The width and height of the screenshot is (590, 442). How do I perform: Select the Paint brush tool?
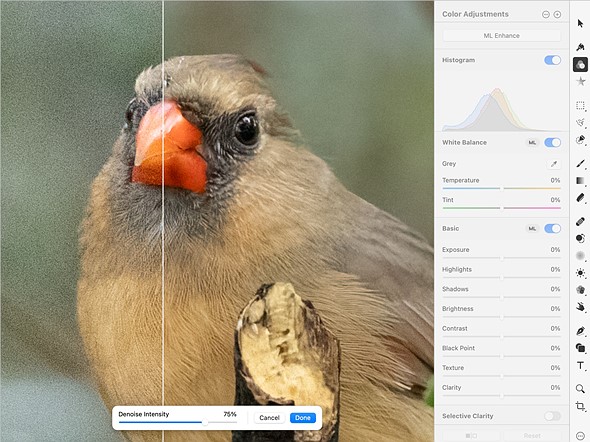[x=580, y=163]
